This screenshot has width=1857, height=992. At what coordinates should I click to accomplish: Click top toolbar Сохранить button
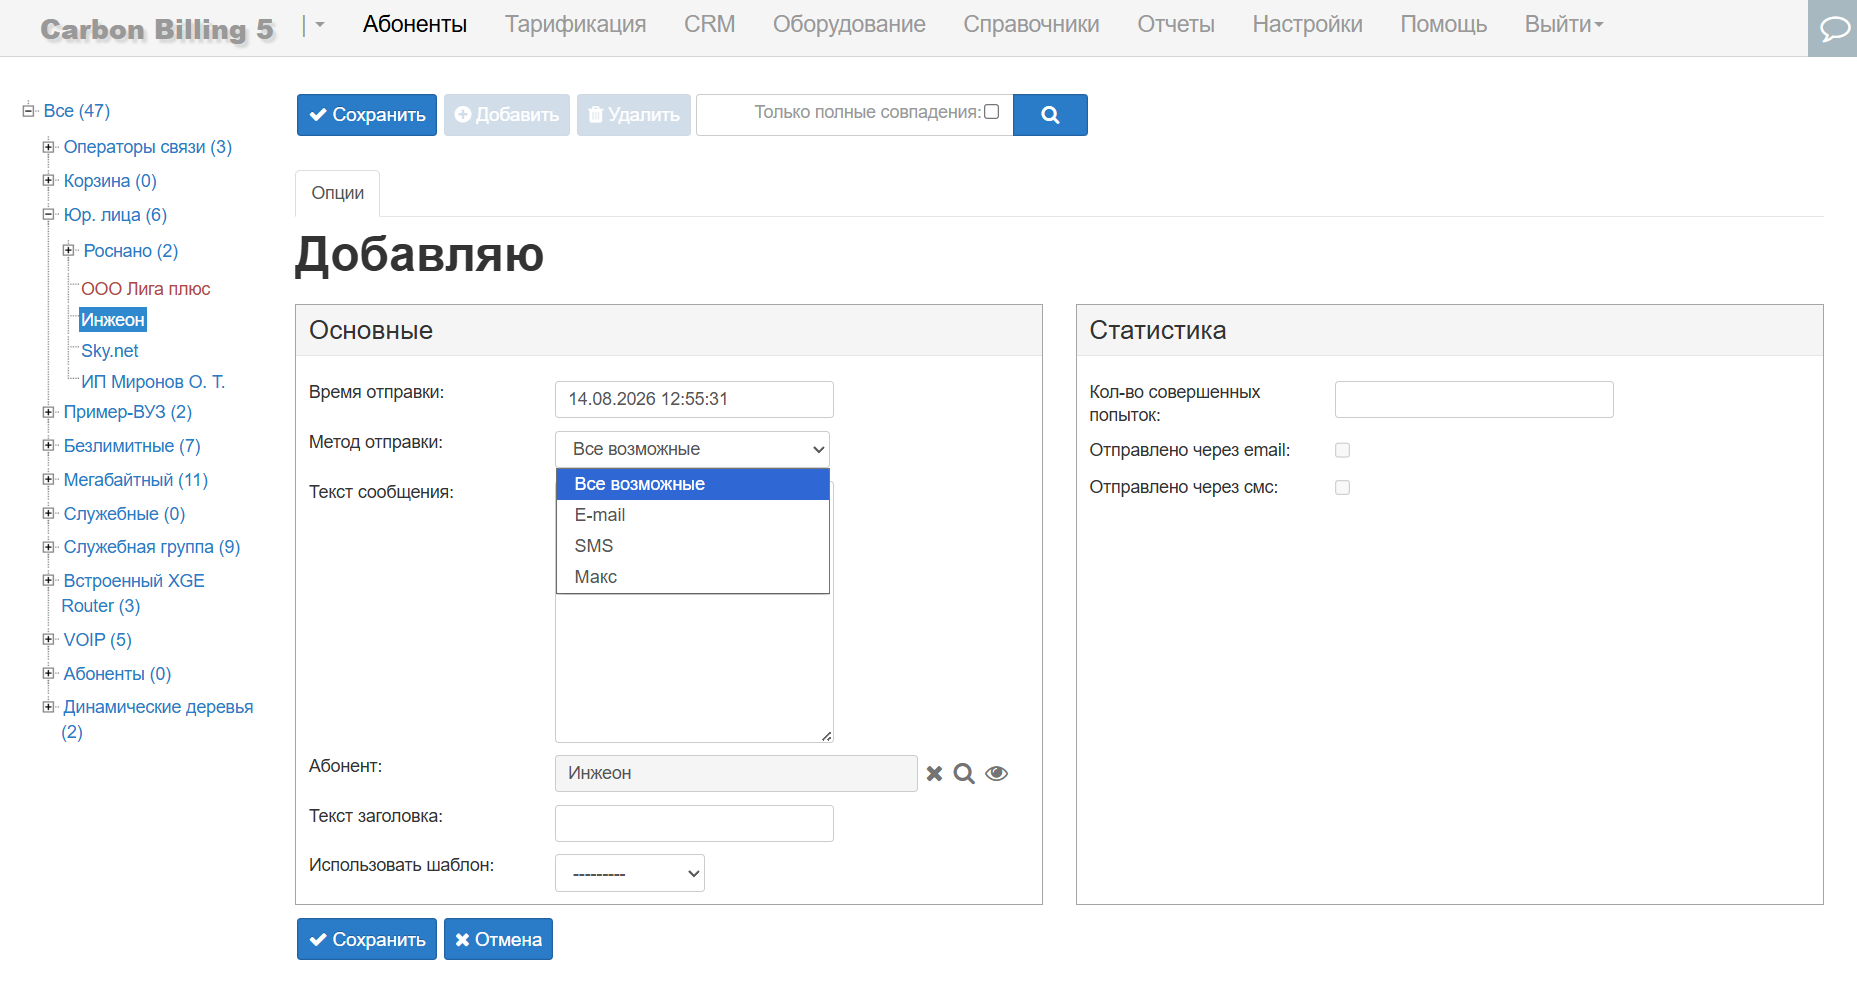click(367, 115)
